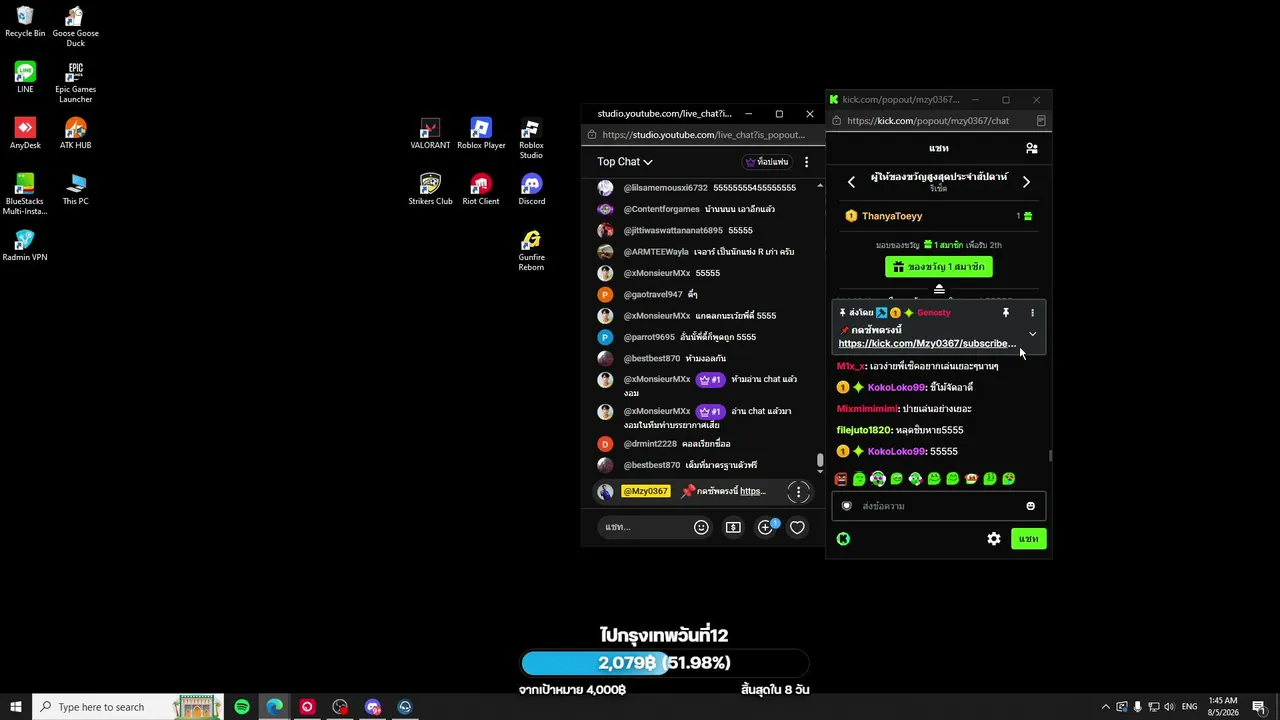This screenshot has width=1280, height=720.
Task: Show hidden system tray icons
Action: [1105, 707]
